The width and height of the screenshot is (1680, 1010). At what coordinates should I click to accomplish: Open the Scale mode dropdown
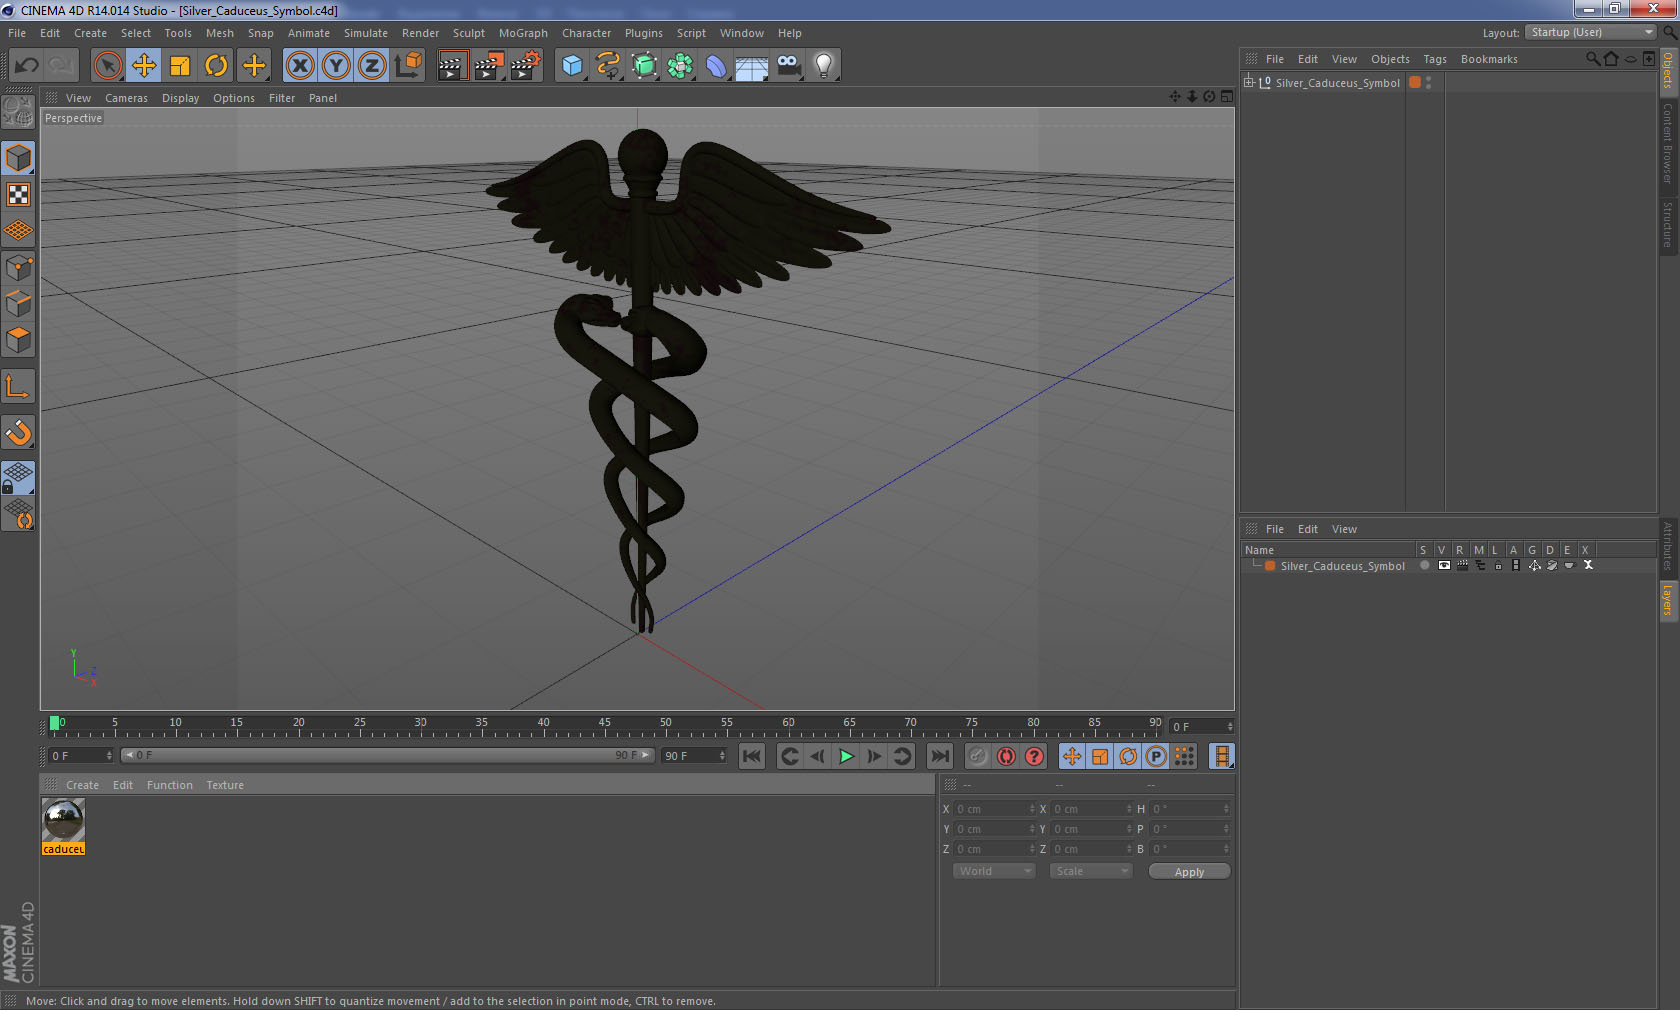click(x=1090, y=871)
